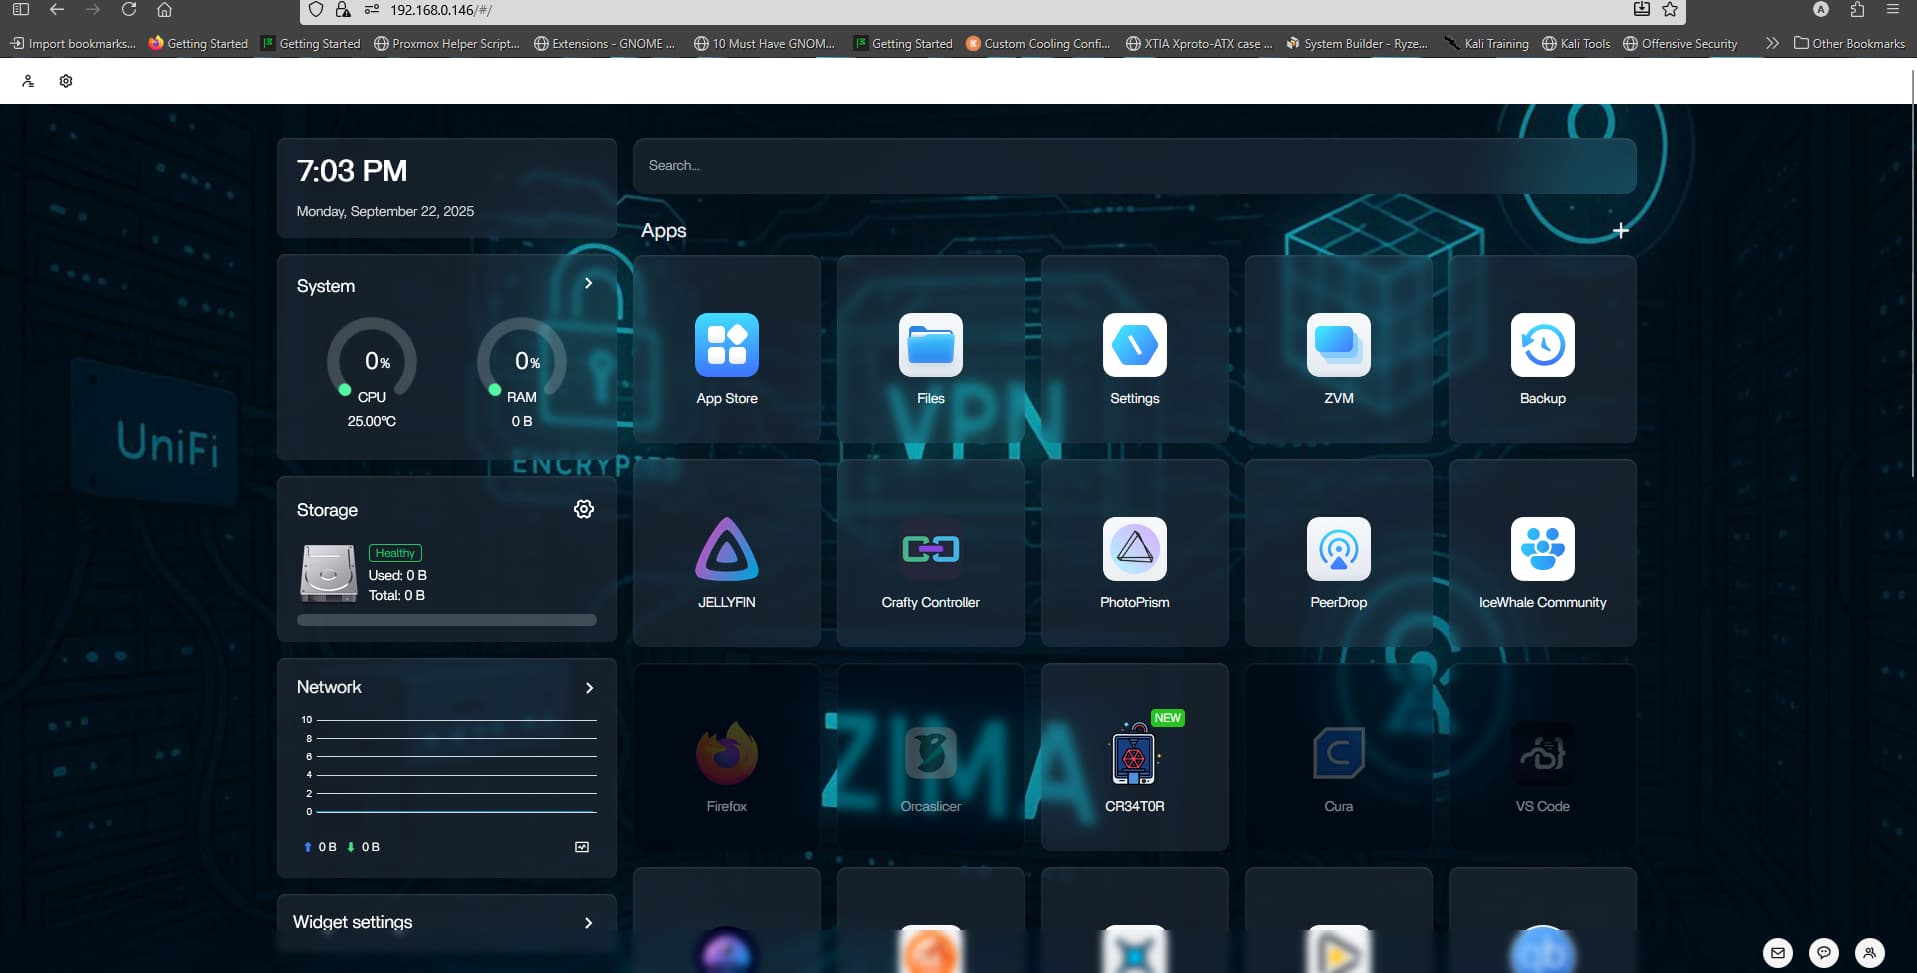Viewport: 1917px width, 973px height.
Task: Click the community people icon at bottom right
Action: pos(1870,953)
